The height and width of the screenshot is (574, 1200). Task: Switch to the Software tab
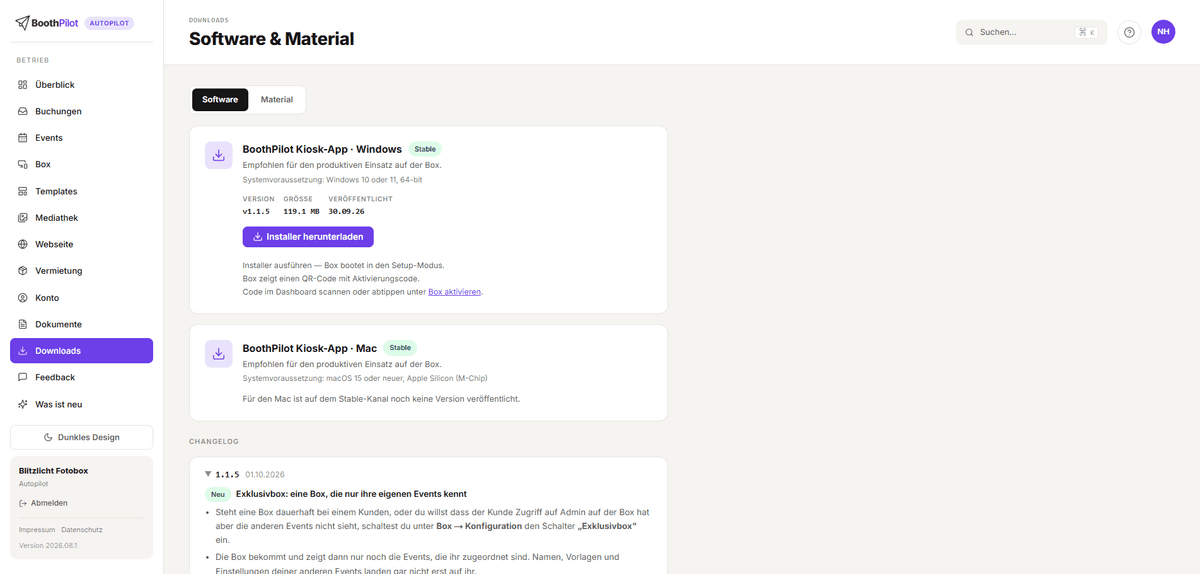coord(220,100)
